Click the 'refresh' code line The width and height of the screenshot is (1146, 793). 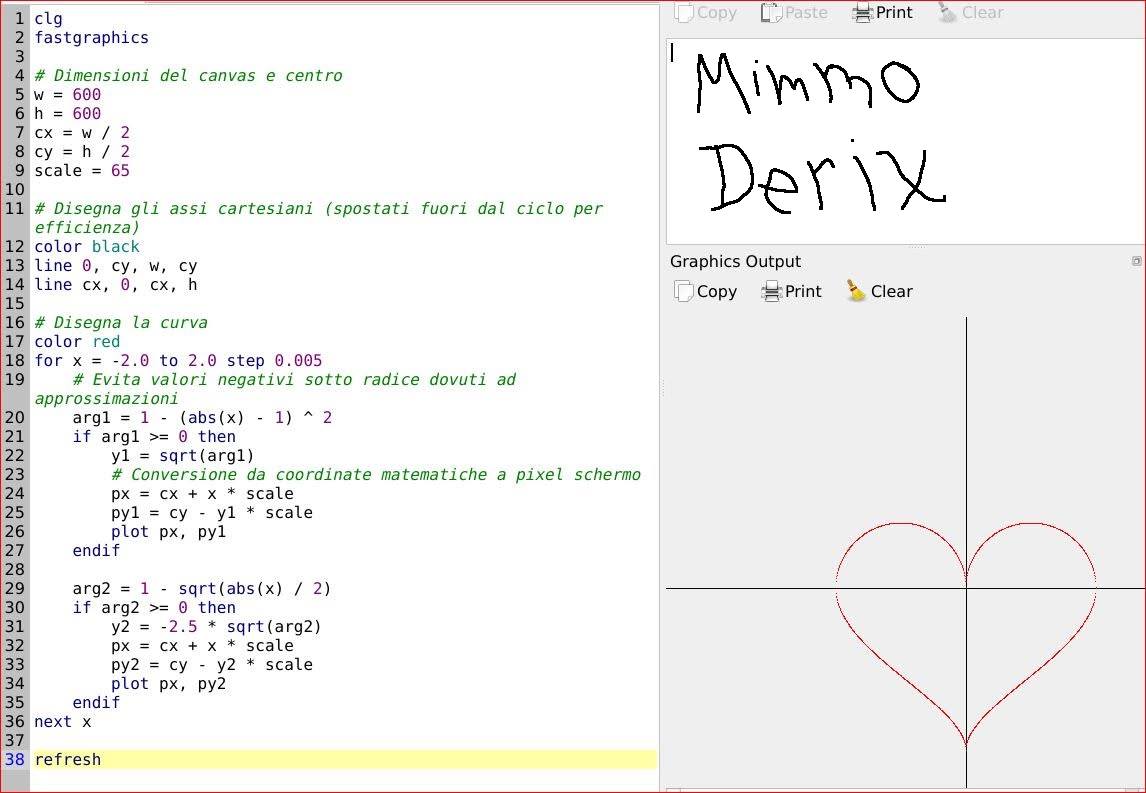(67, 759)
